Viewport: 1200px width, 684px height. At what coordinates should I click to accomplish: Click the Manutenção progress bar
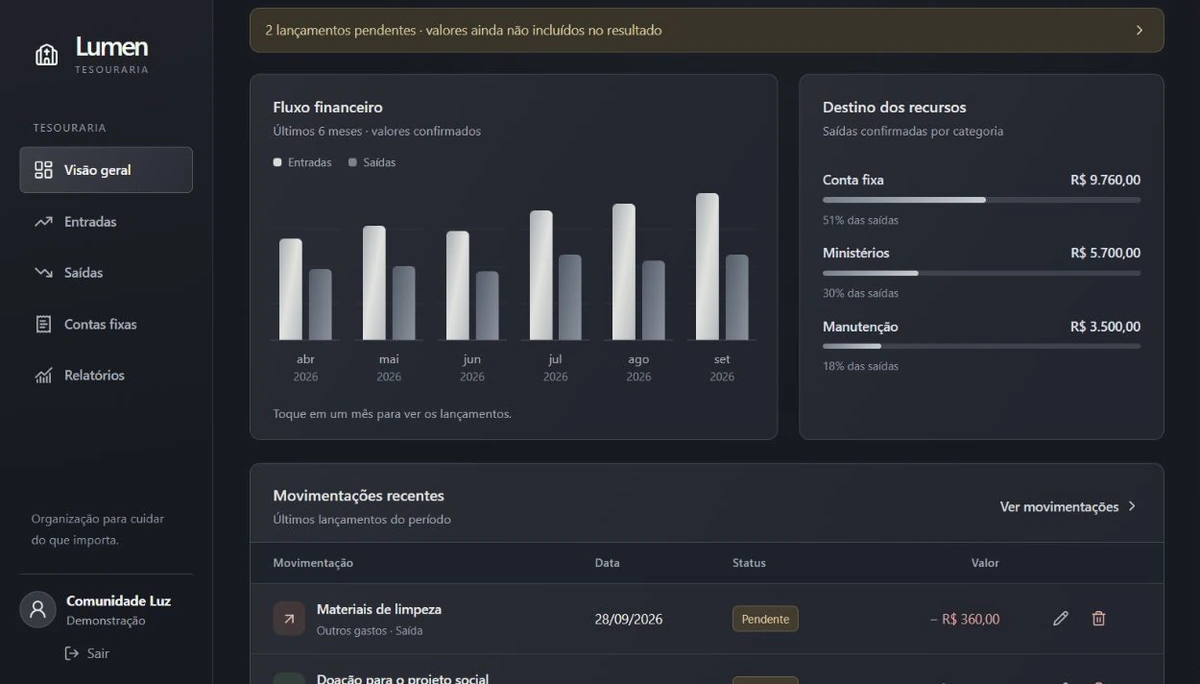981,346
